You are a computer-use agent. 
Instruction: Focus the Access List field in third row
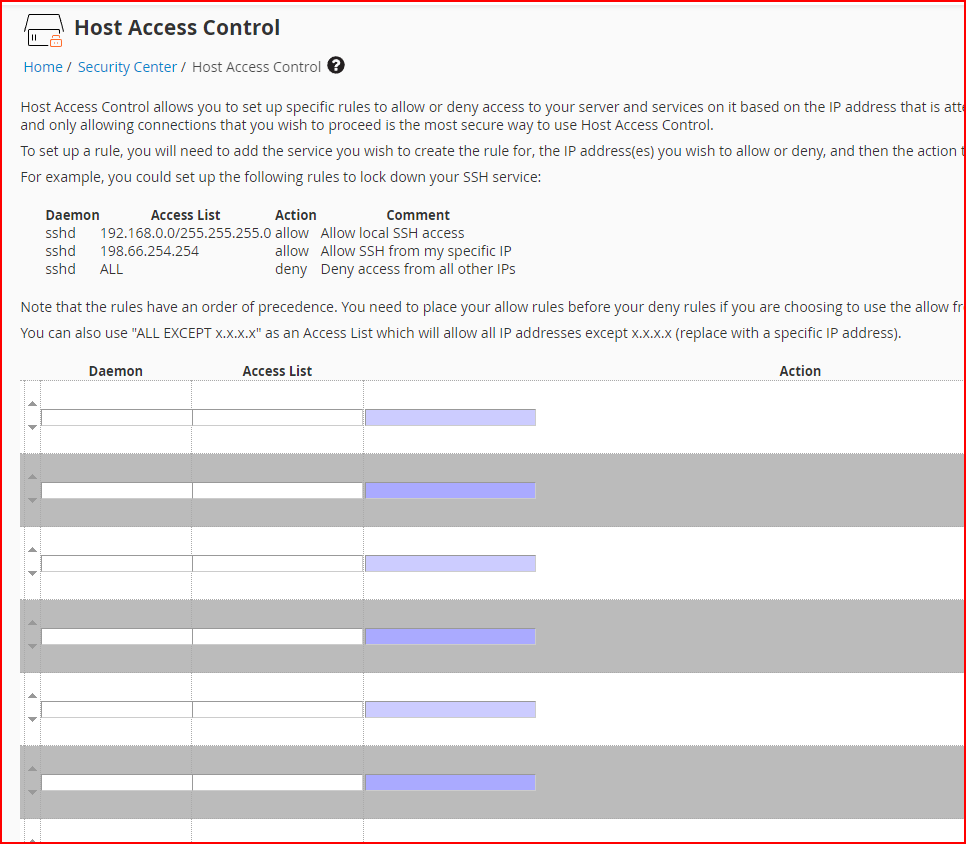277,564
